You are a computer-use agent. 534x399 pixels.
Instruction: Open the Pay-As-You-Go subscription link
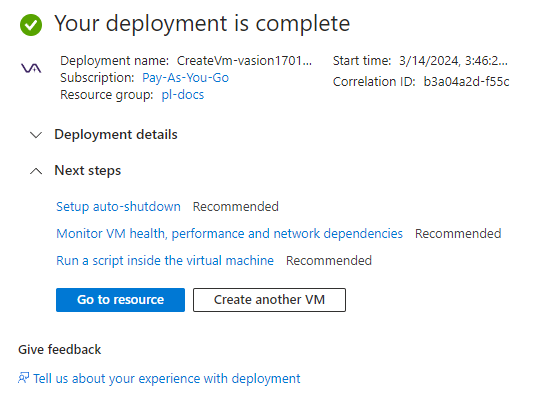click(185, 78)
